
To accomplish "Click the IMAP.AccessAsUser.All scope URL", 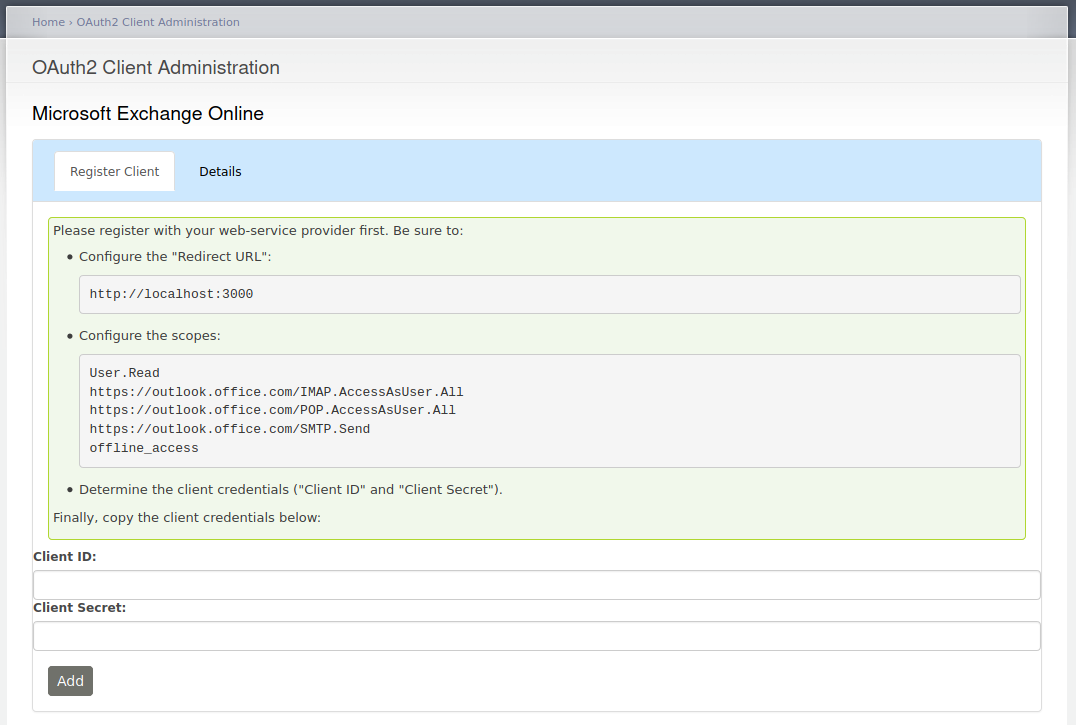I will coord(276,392).
